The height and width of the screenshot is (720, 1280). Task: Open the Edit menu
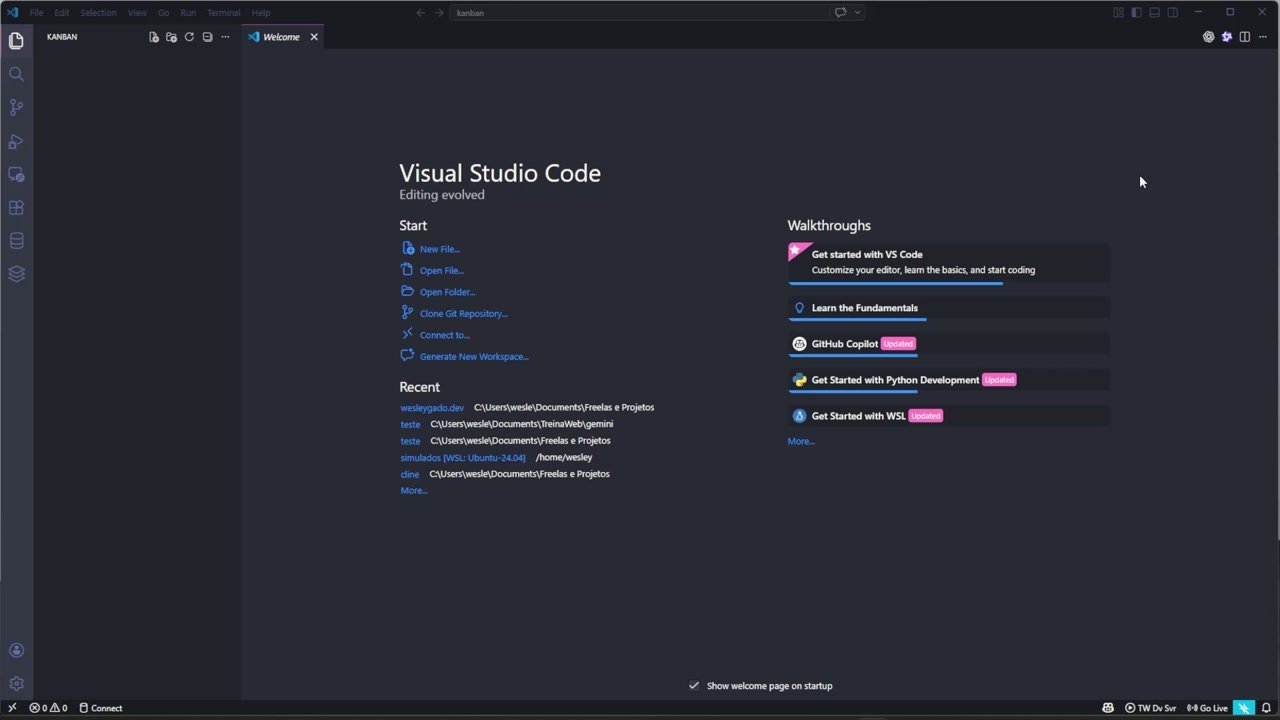pos(62,13)
